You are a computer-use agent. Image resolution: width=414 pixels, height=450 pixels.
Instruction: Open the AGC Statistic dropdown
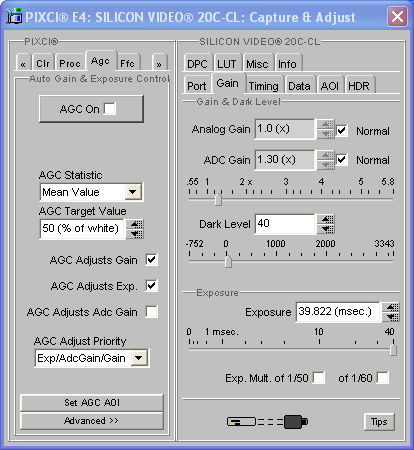pyautogui.click(x=133, y=192)
